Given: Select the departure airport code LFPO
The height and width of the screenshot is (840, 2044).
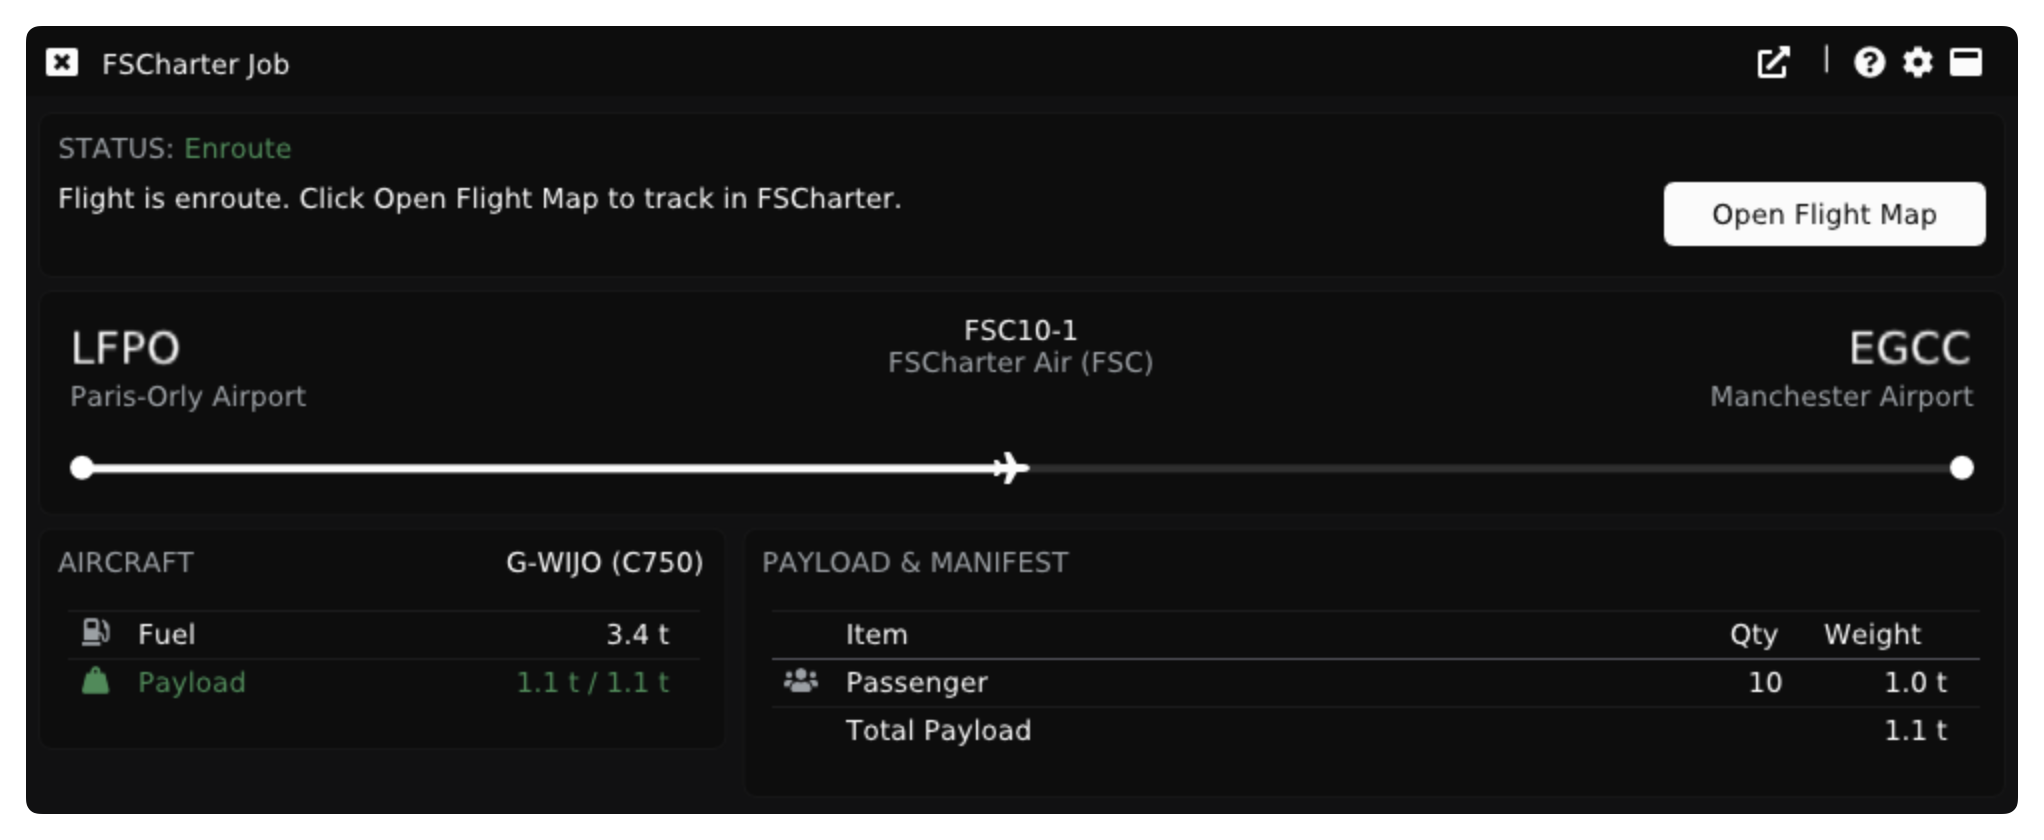Looking at the screenshot, I should point(125,346).
